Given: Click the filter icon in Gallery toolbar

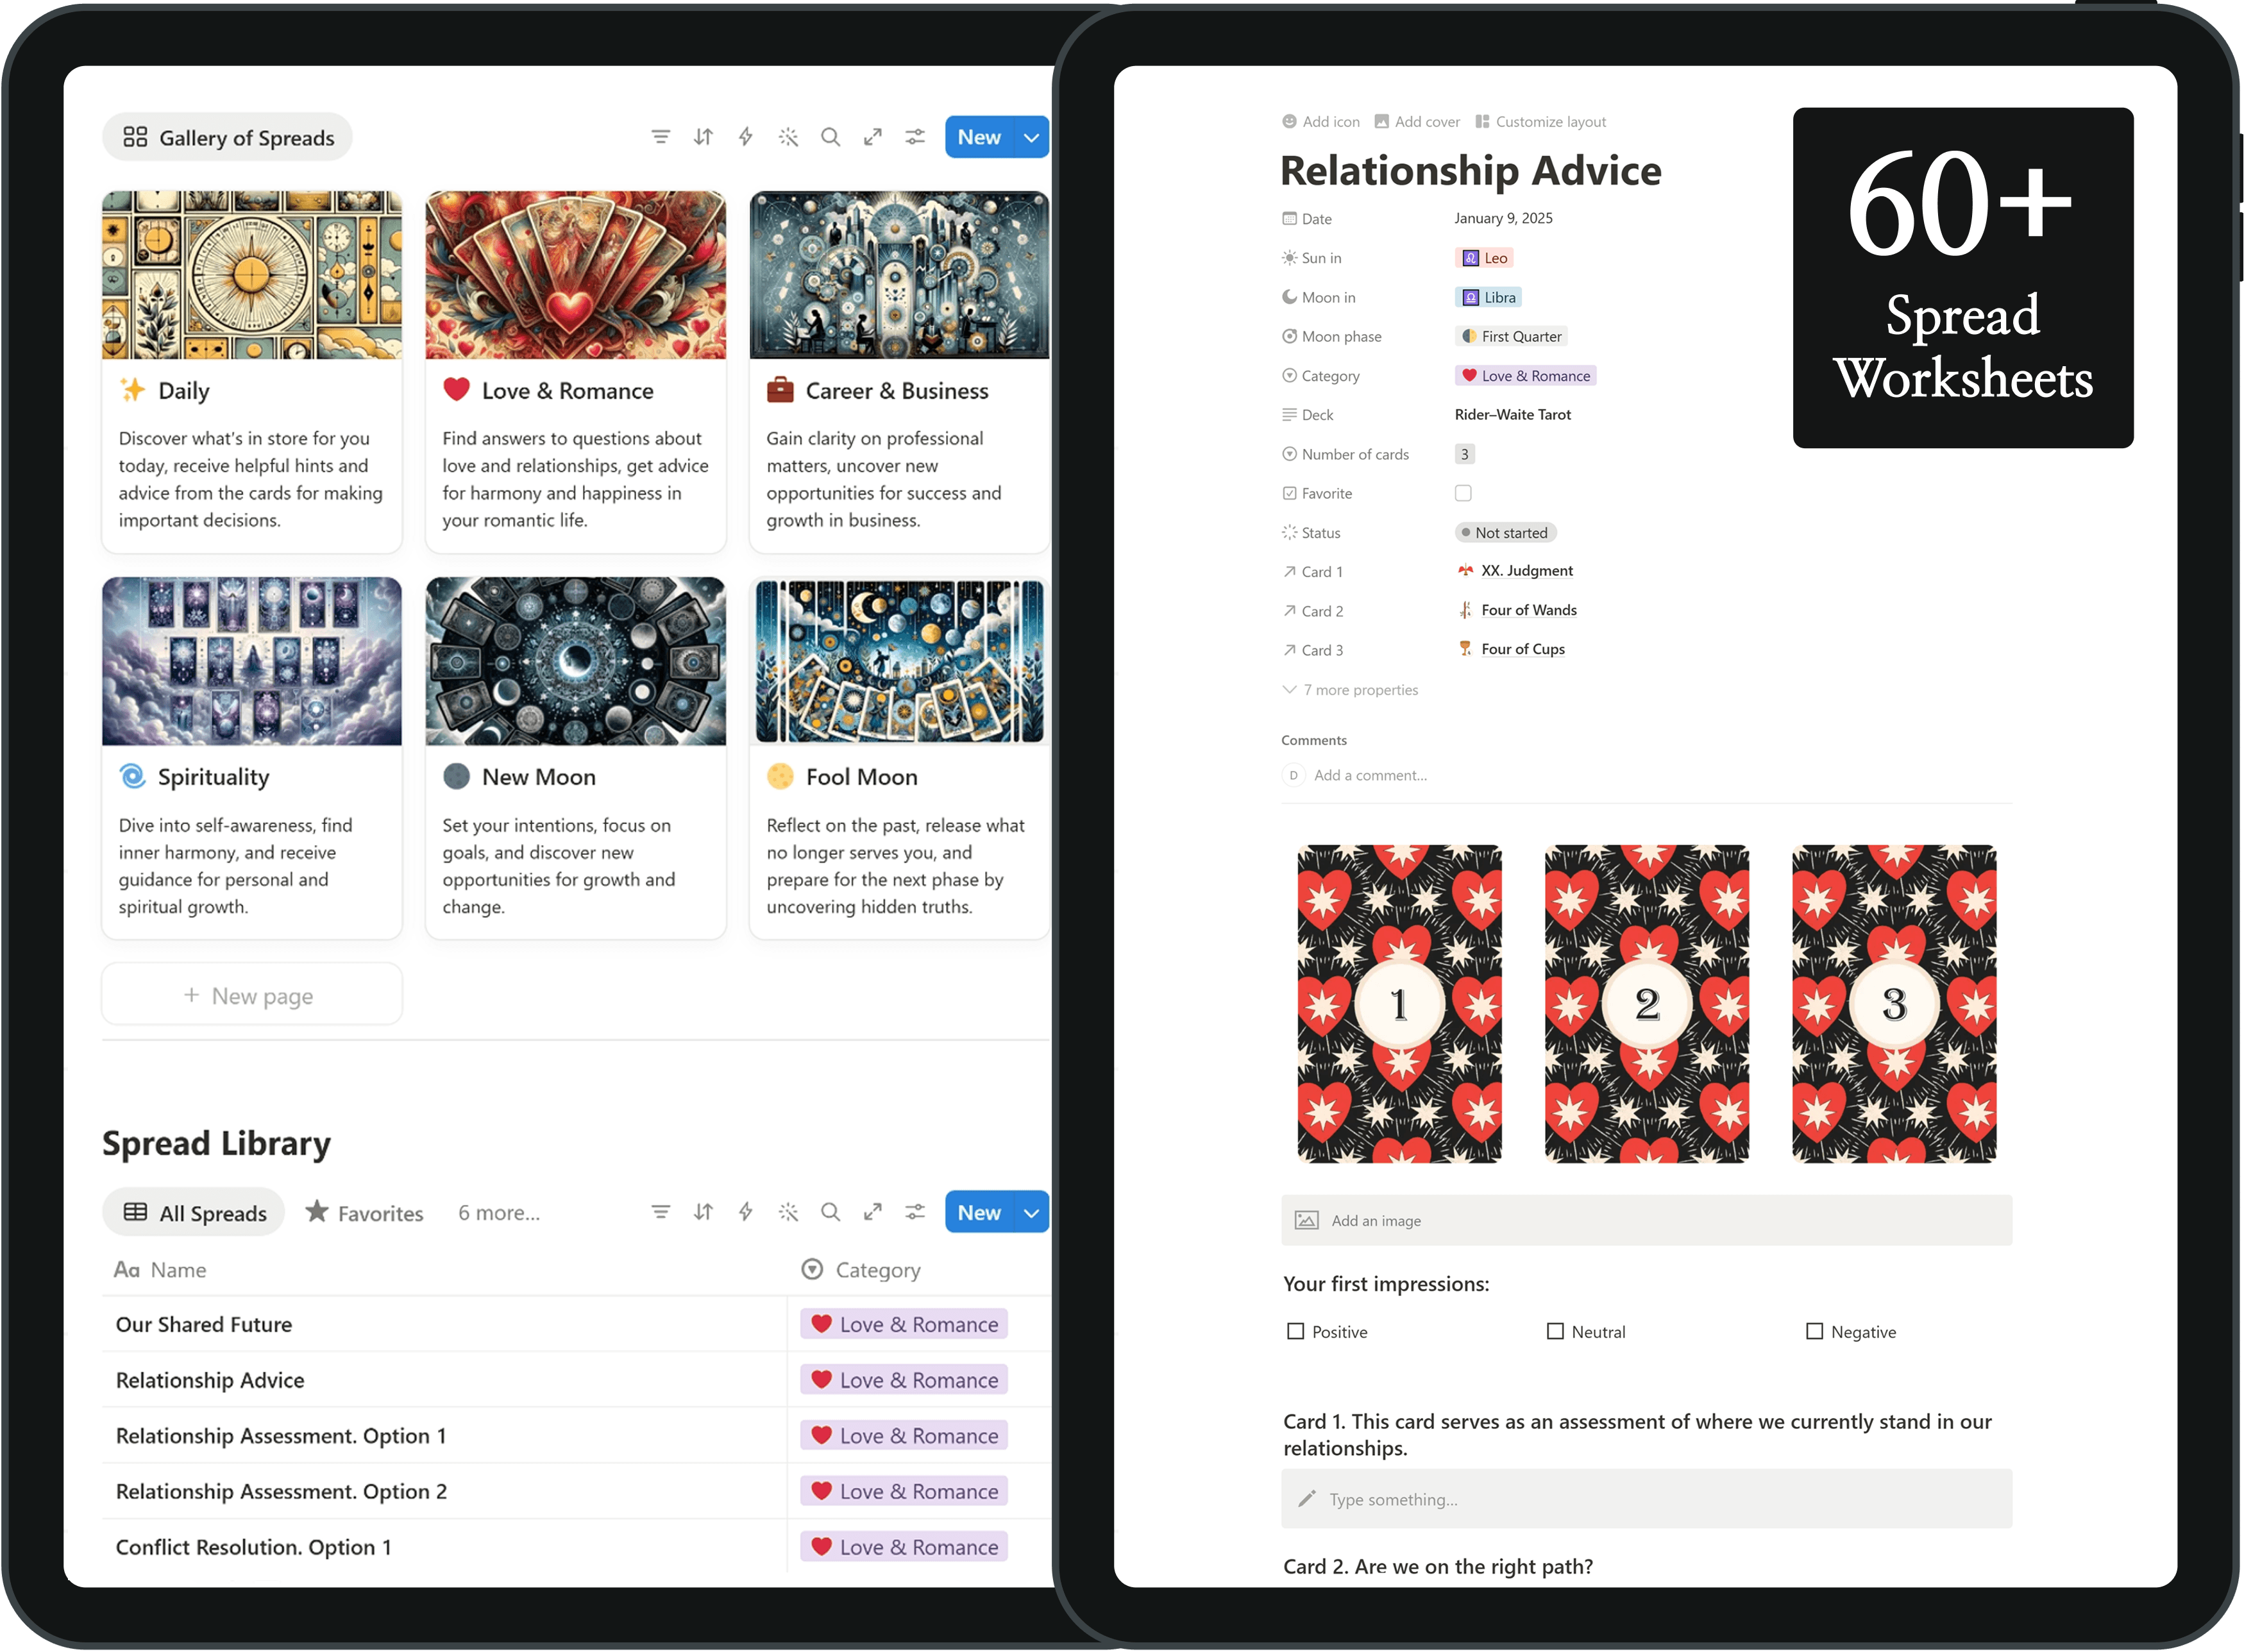Looking at the screenshot, I should point(660,137).
